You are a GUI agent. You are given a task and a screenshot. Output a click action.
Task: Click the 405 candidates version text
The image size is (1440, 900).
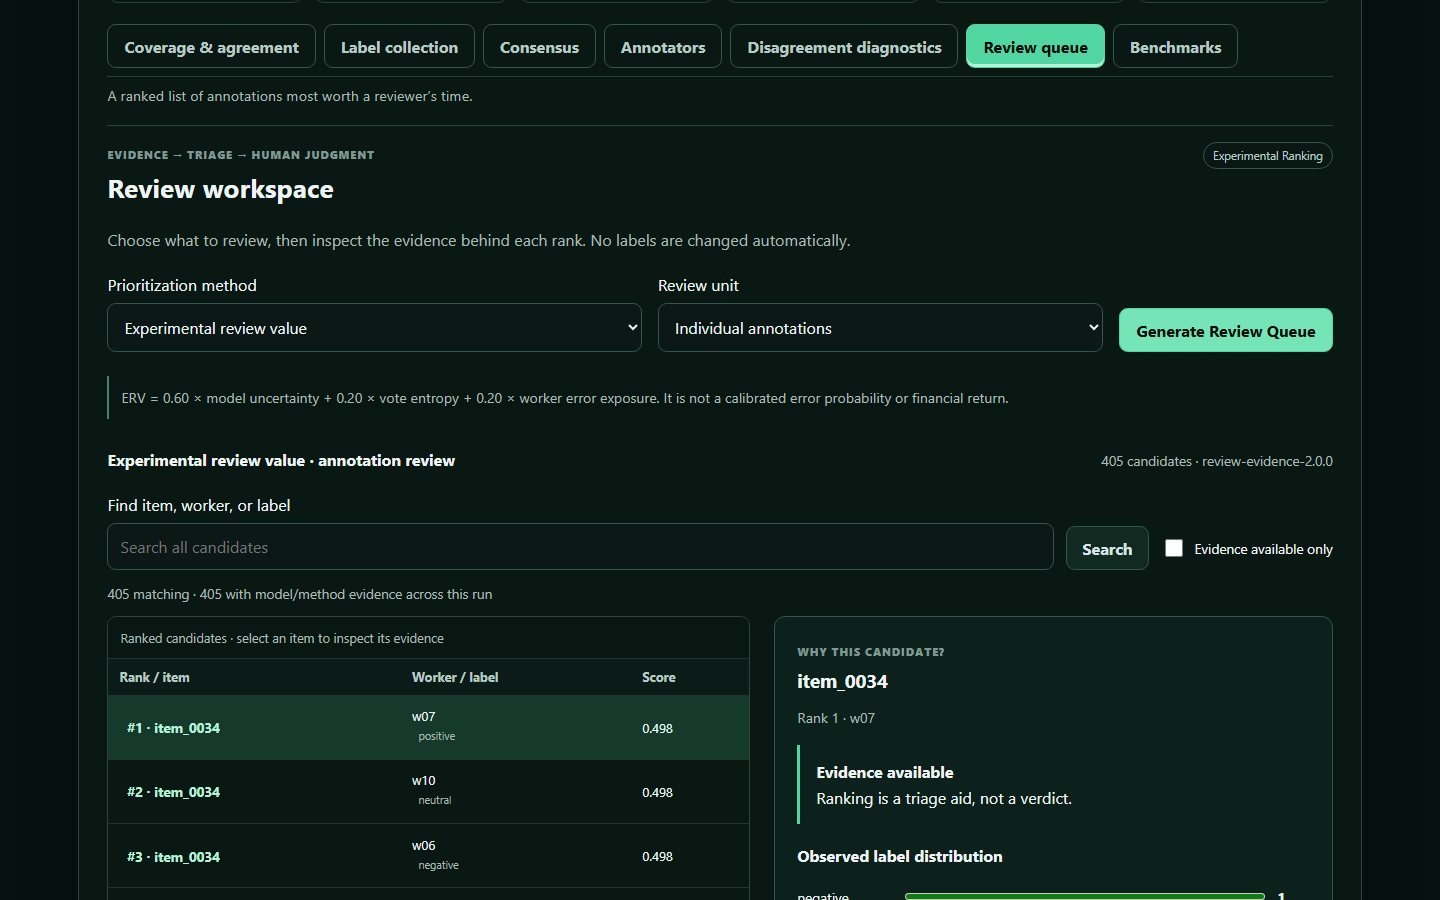[1216, 461]
